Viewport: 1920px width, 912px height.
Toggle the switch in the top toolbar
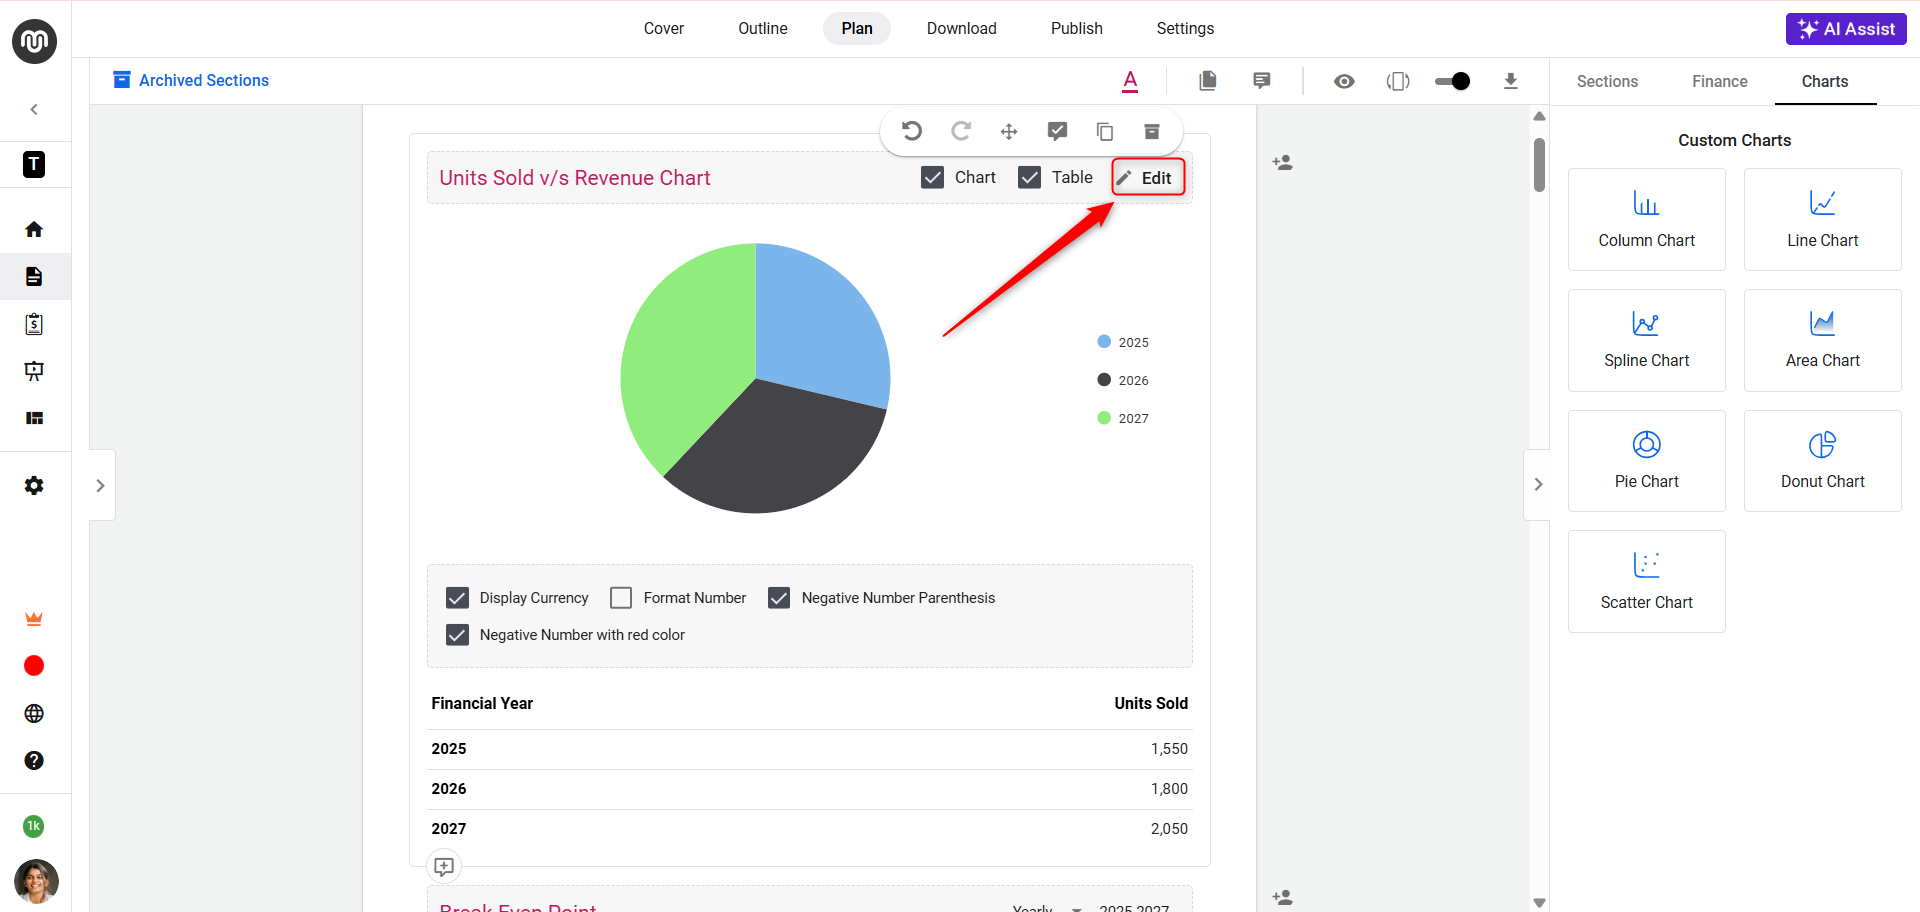pos(1453,81)
